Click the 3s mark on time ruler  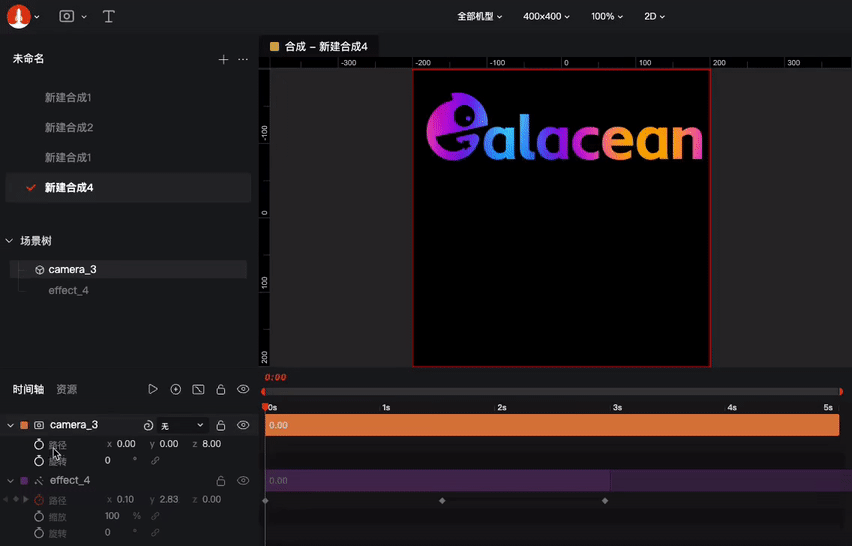click(x=617, y=407)
